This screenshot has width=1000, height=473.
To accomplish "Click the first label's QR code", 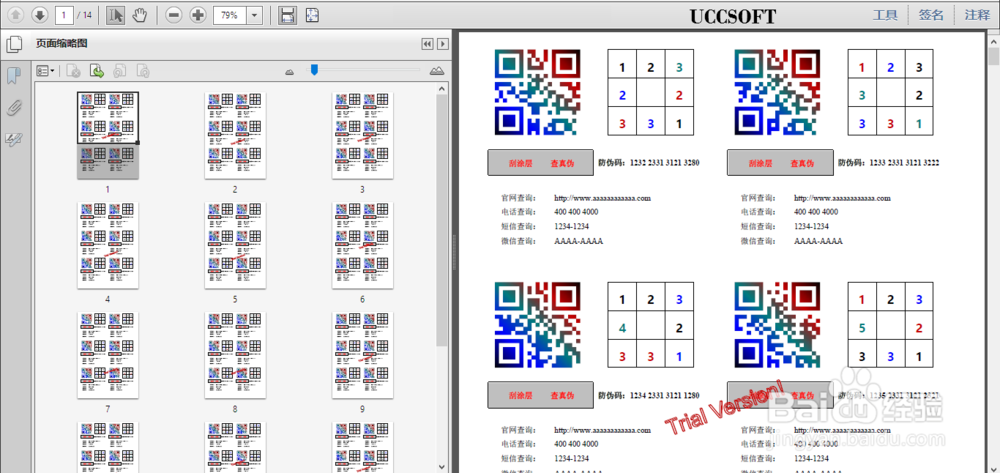I will [x=538, y=92].
